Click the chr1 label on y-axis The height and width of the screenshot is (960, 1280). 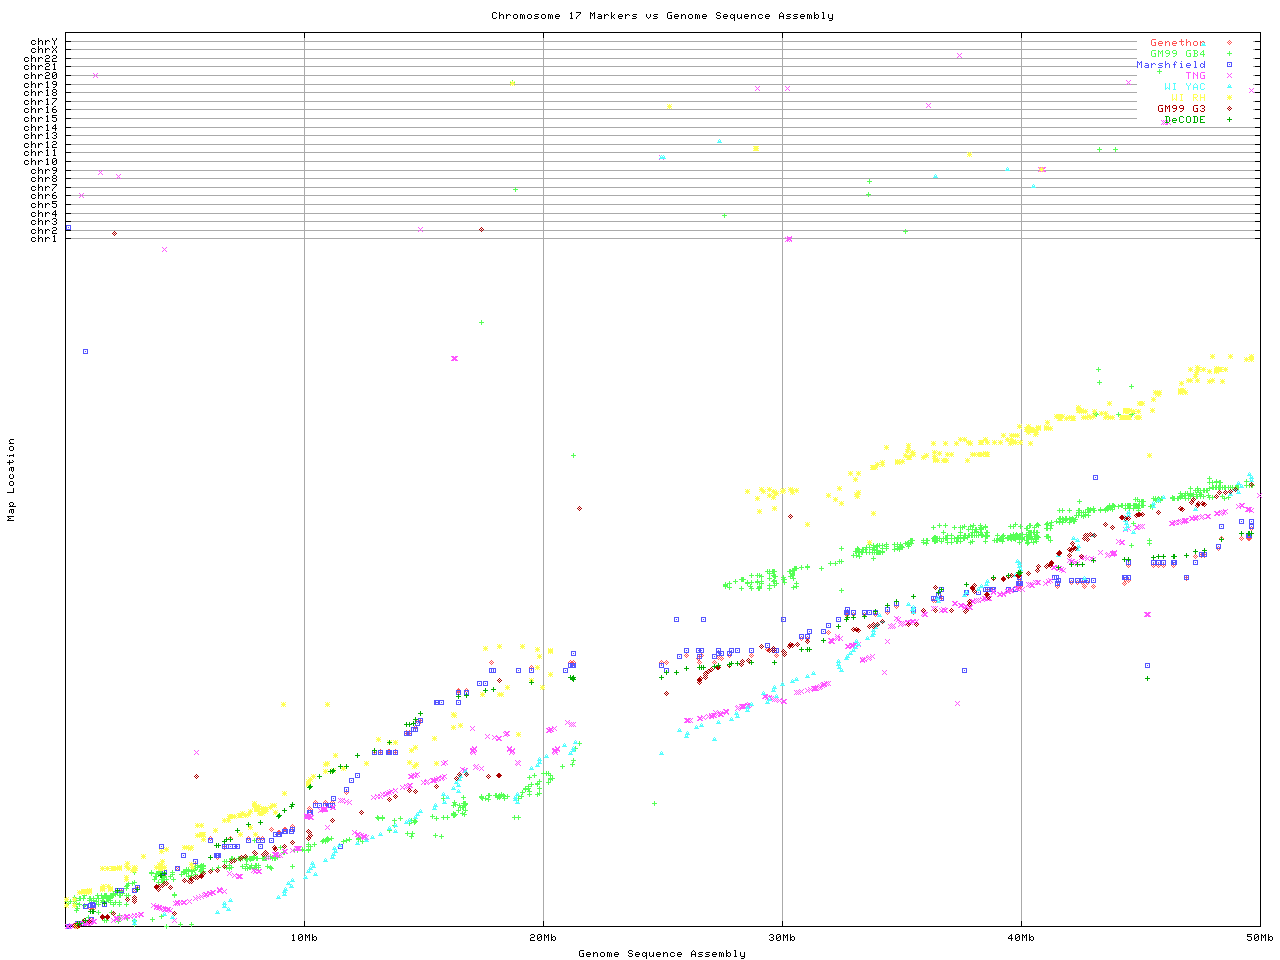coord(44,239)
